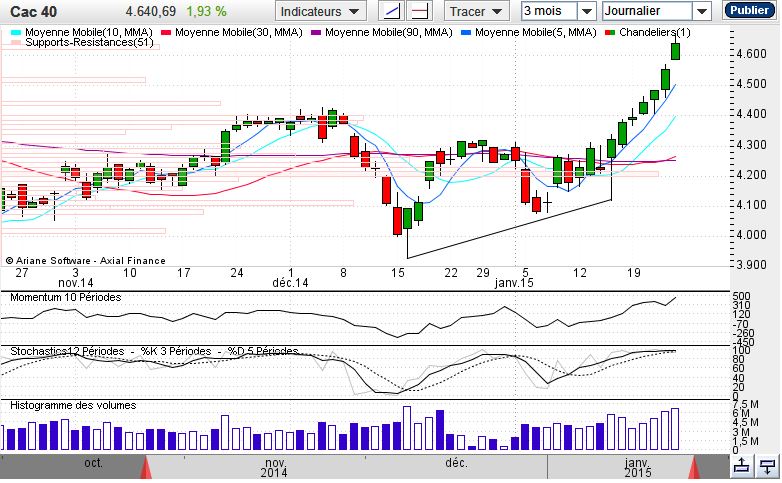Click the Histogramme des volumes label
This screenshot has height=483, width=782.
click(73, 405)
